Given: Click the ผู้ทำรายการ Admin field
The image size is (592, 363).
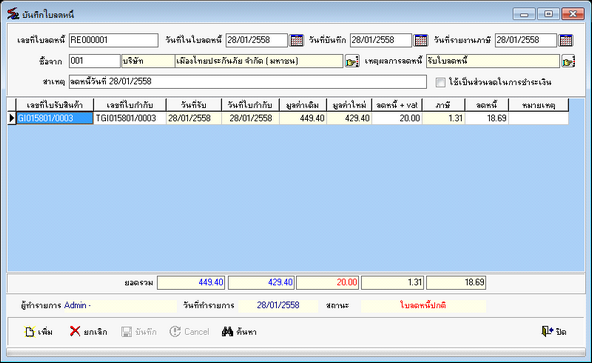Looking at the screenshot, I should pyautogui.click(x=120, y=305).
